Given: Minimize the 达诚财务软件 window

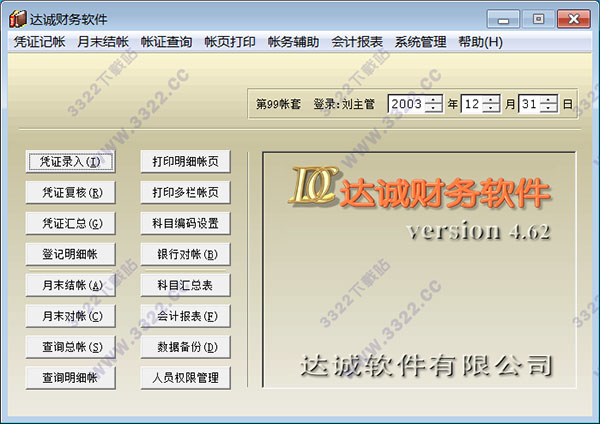Looking at the screenshot, I should point(503,19).
